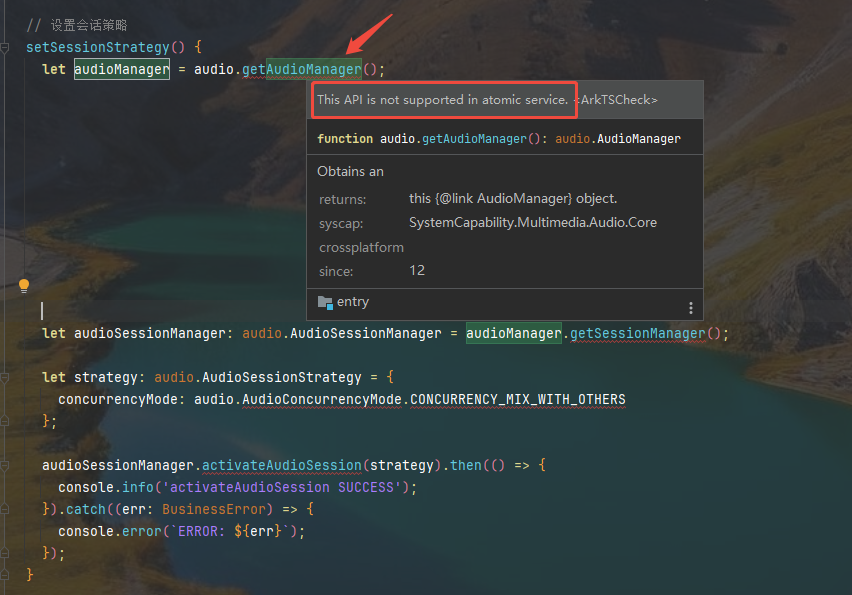Click getAudioManager call in the code
This screenshot has width=852, height=595.
[x=302, y=70]
